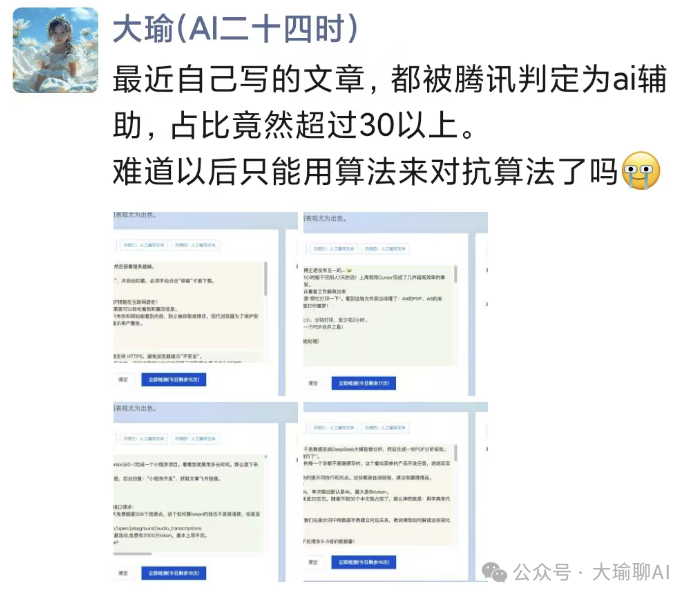Image resolution: width=692 pixels, height=600 pixels.
Task: Open the bottom-left 小程序 article screenshot thumbnail
Action: (206, 492)
